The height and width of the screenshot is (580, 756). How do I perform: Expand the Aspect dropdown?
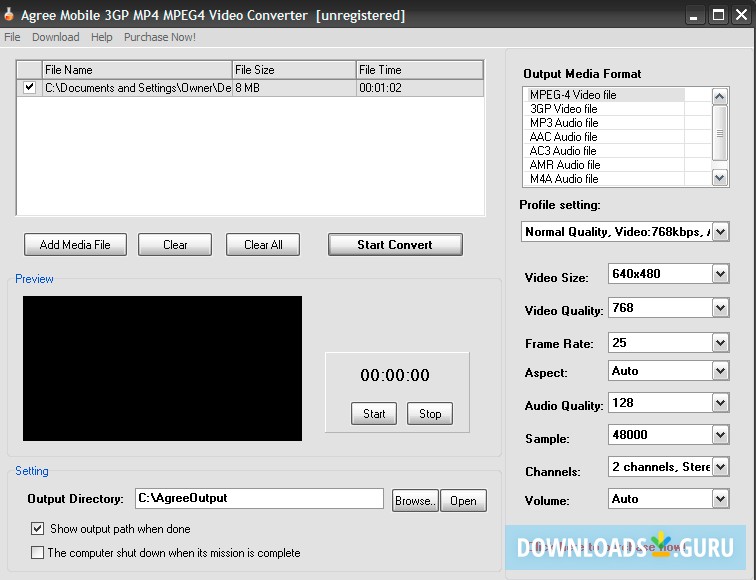(x=720, y=371)
